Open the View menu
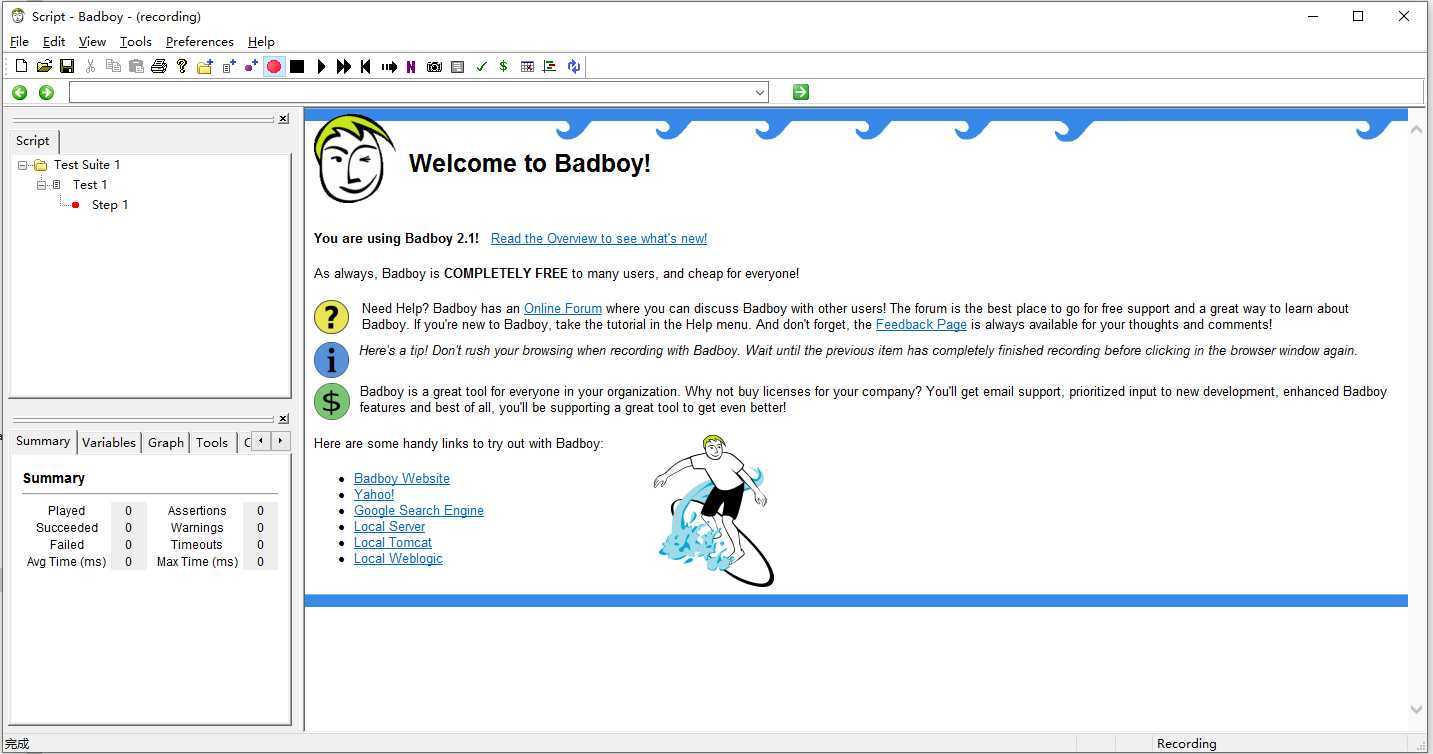This screenshot has height=754, width=1433. click(x=92, y=42)
